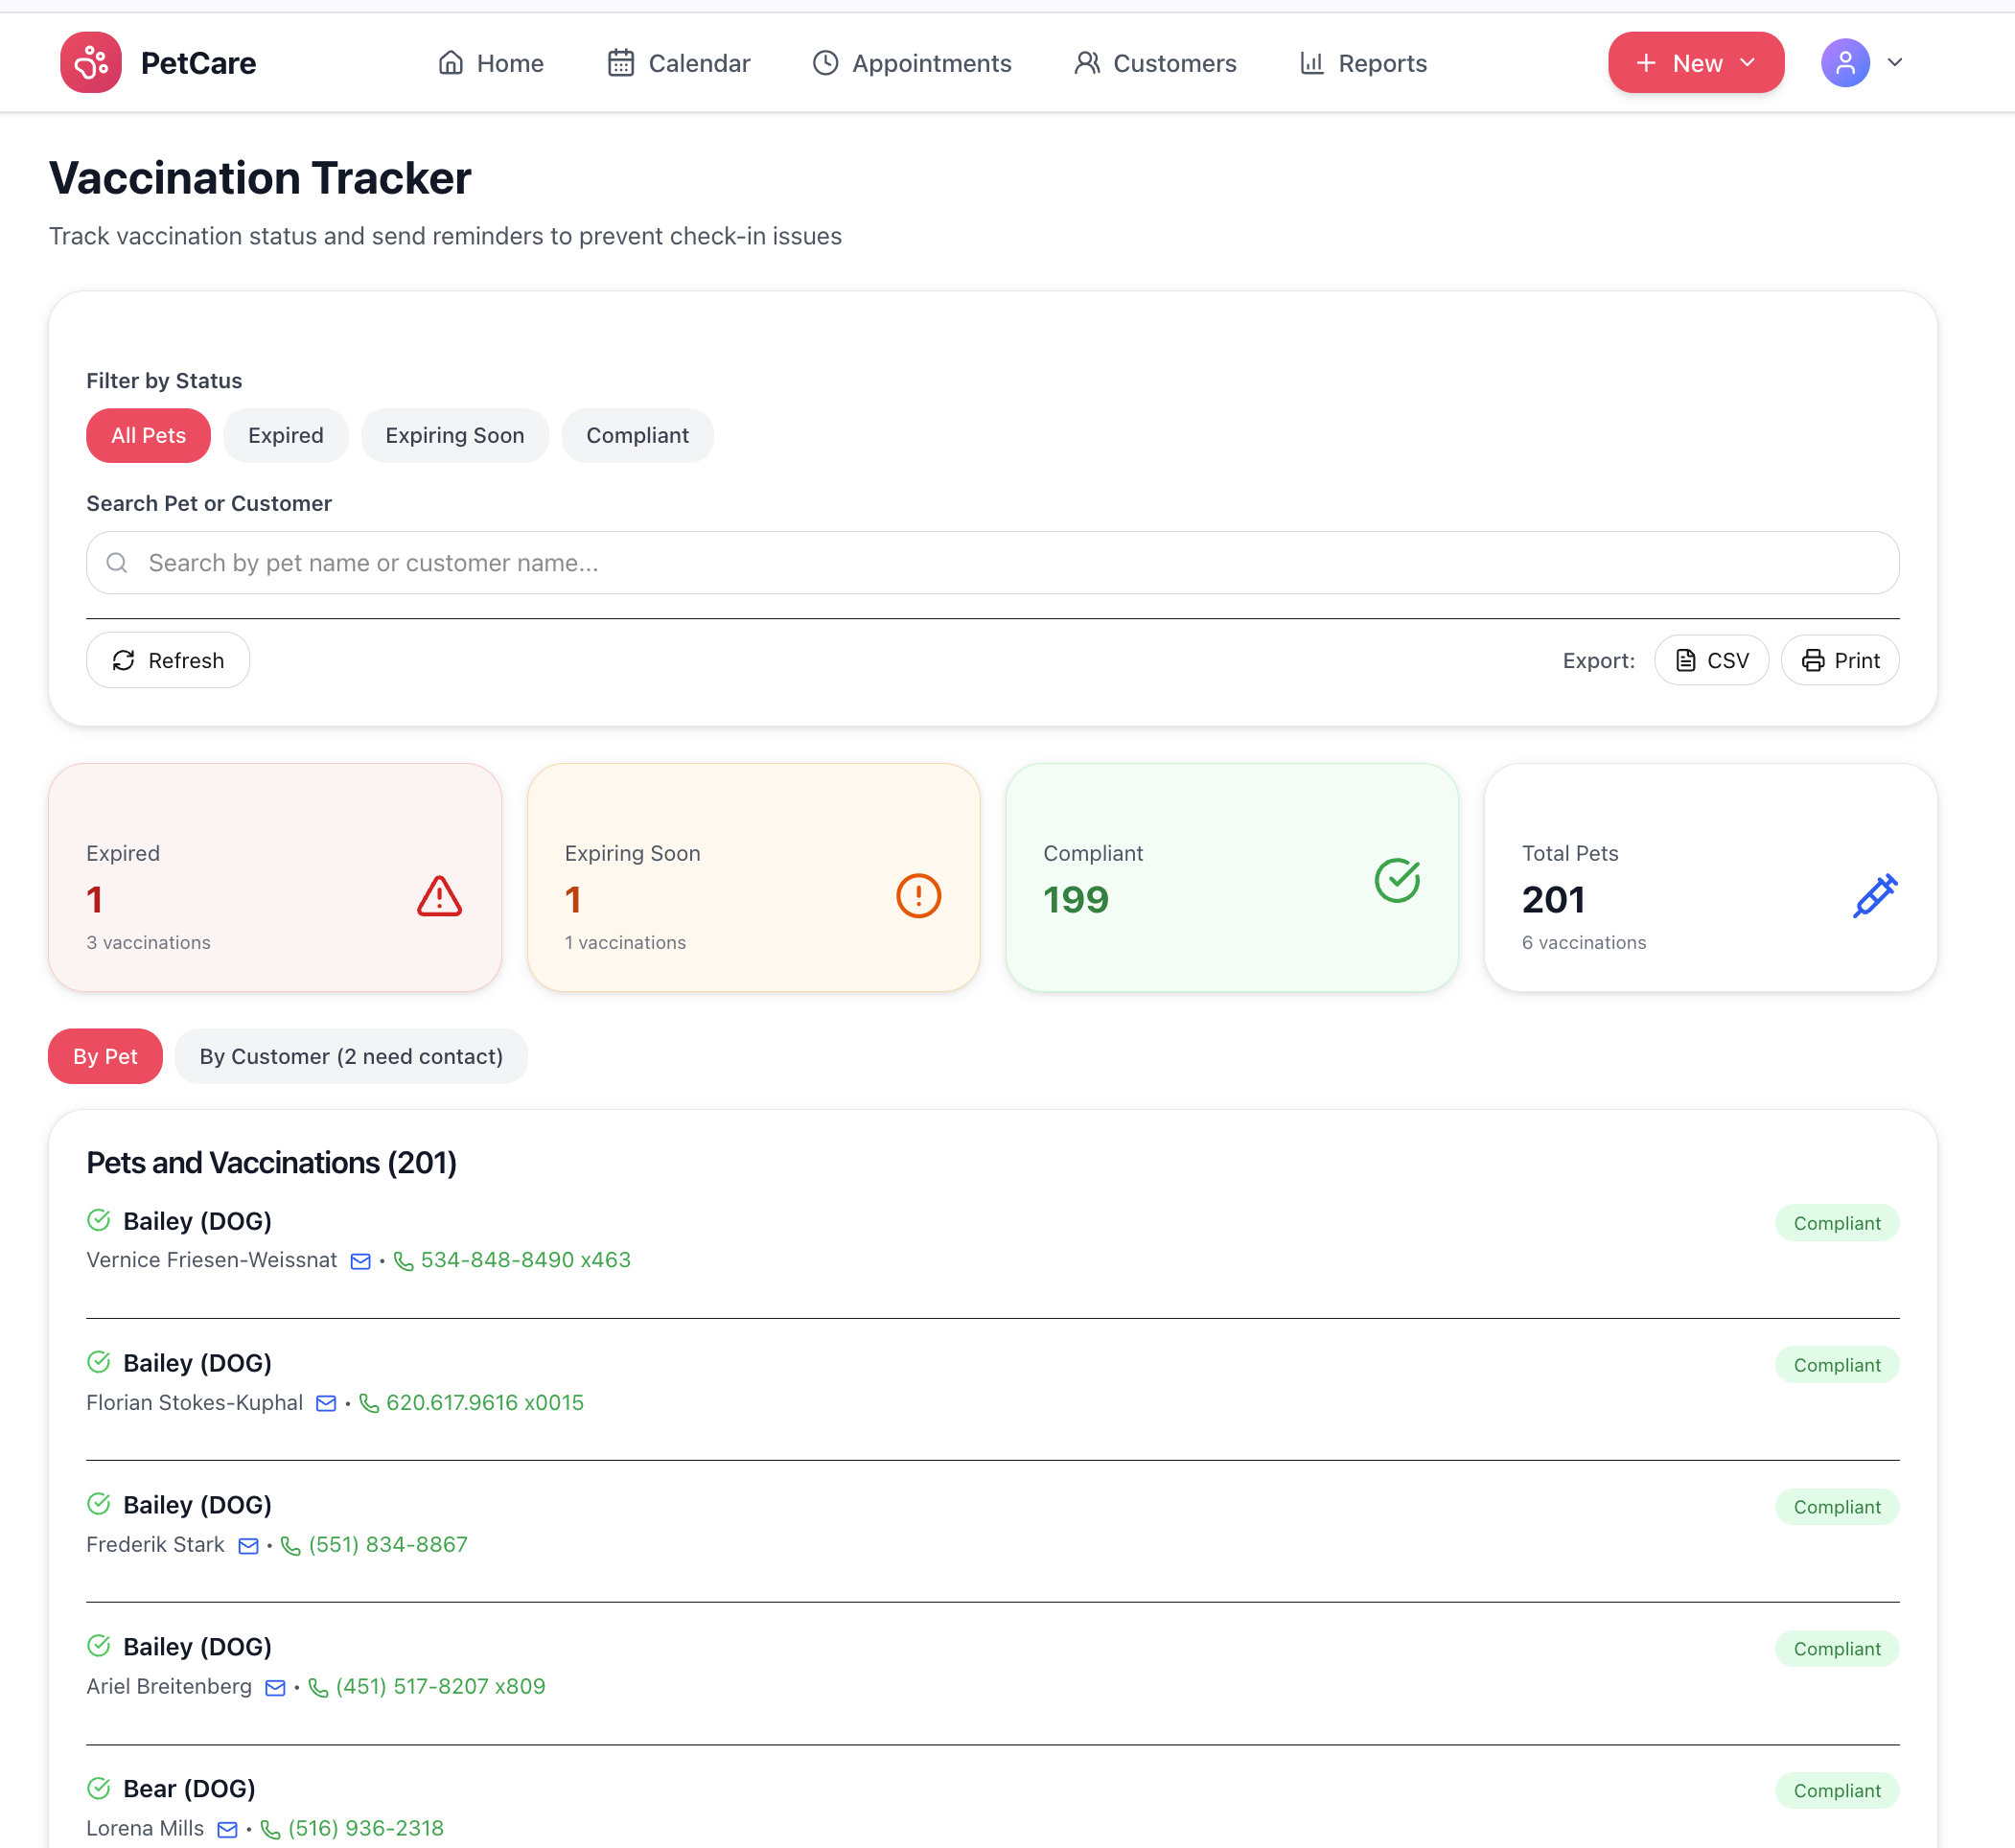This screenshot has width=2015, height=1848.
Task: Click the phone icon beside Frederik Stark's number
Action: tap(291, 1545)
